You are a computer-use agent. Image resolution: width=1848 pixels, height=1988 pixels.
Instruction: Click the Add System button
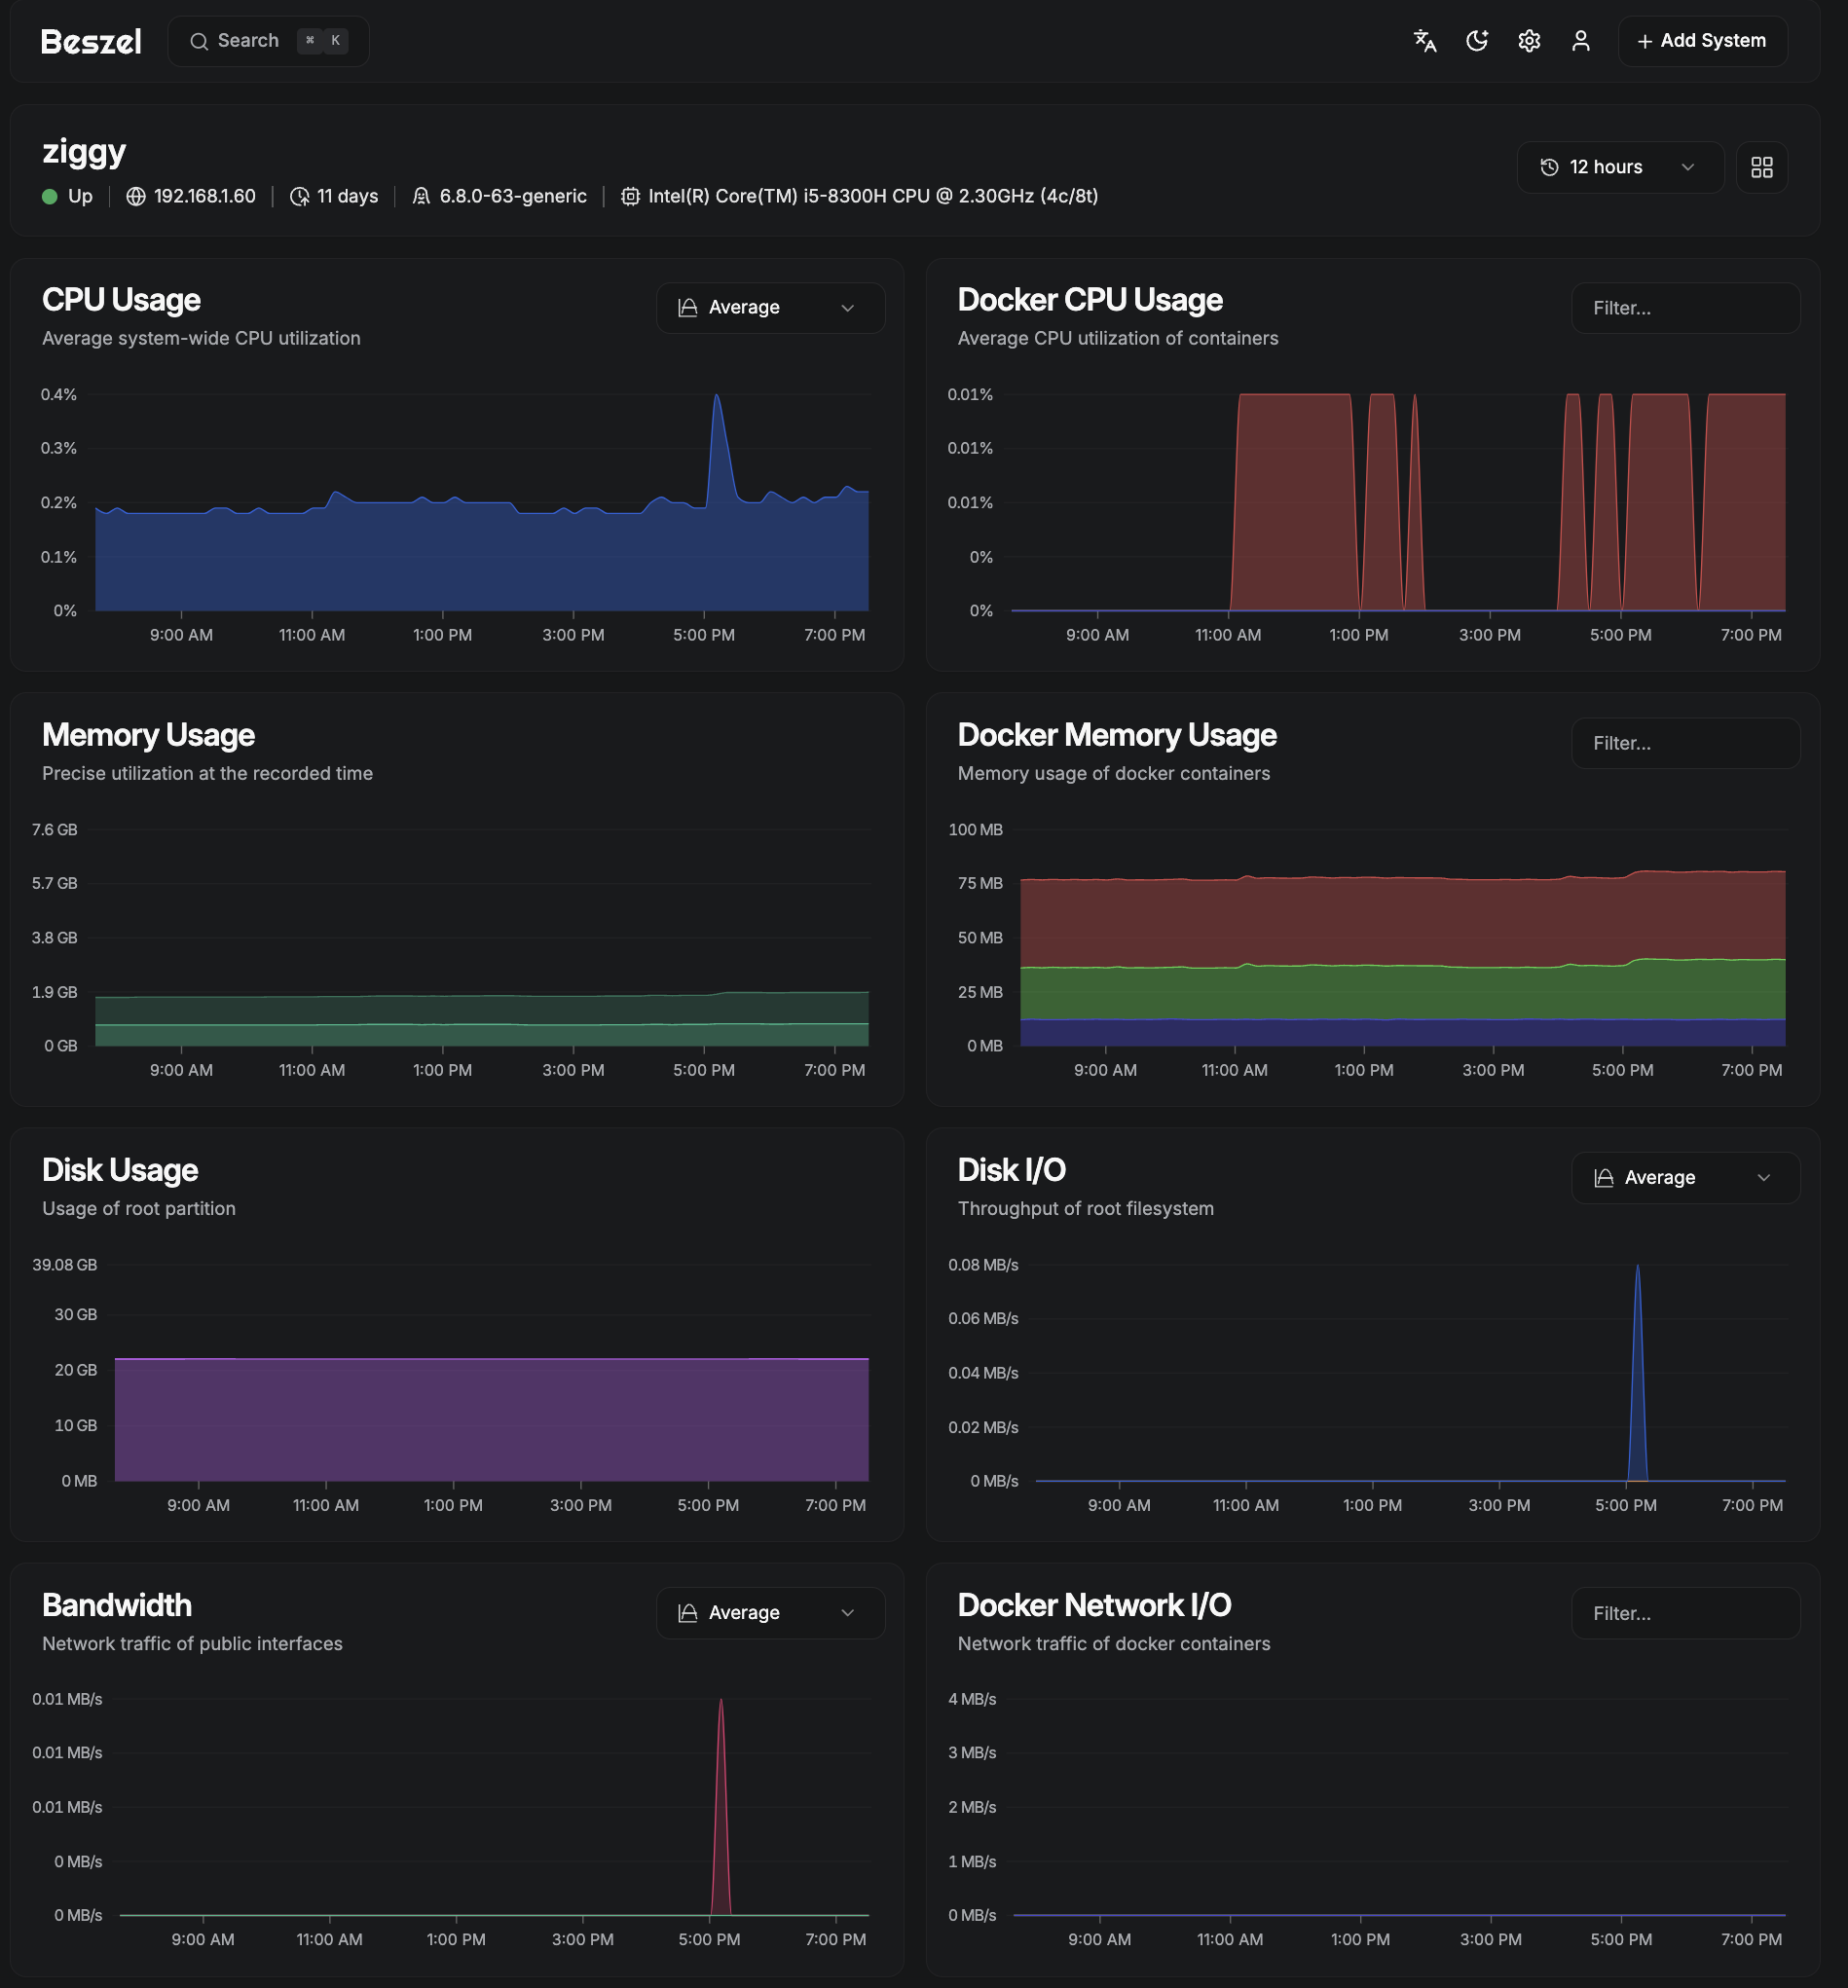[x=1701, y=41]
